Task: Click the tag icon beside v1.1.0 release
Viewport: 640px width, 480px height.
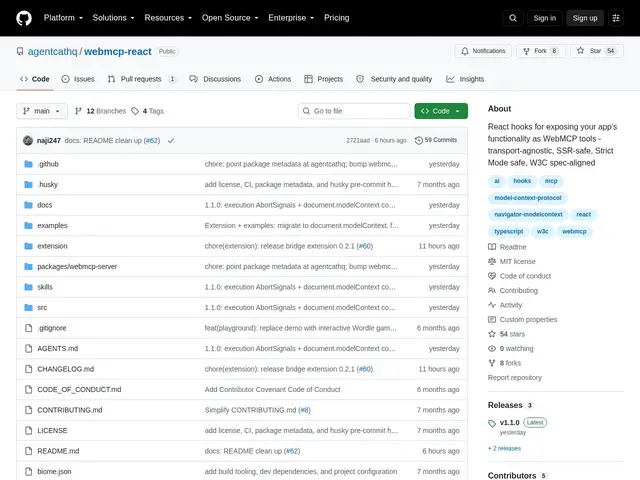Action: [492, 423]
